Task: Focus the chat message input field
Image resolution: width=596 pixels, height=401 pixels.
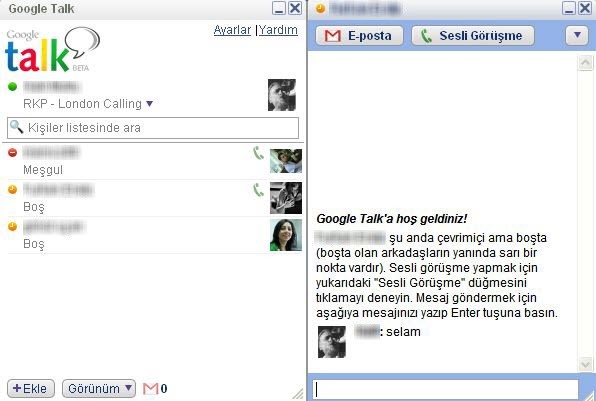Action: 445,390
